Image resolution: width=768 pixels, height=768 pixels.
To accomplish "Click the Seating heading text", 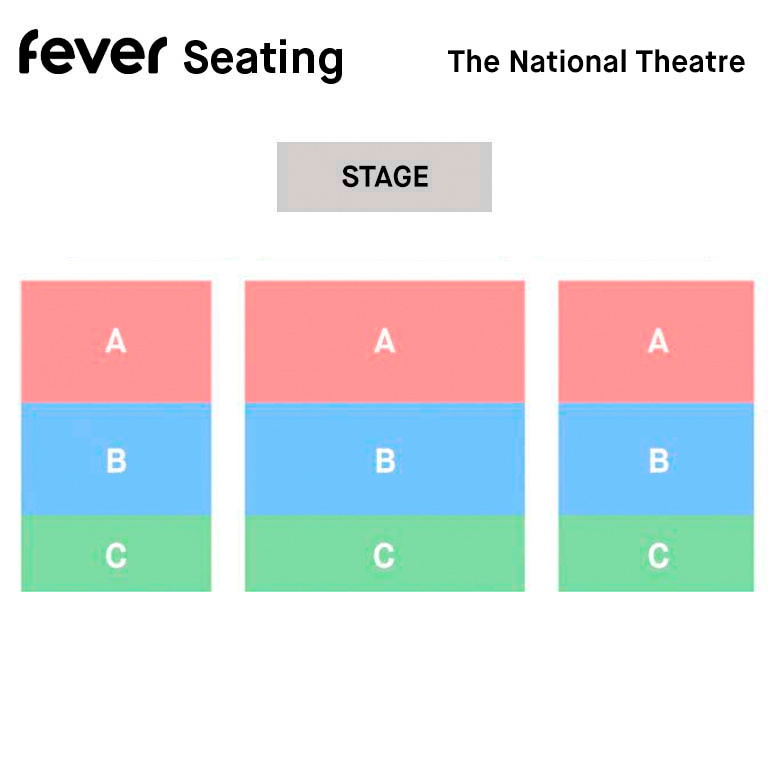I will 263,58.
